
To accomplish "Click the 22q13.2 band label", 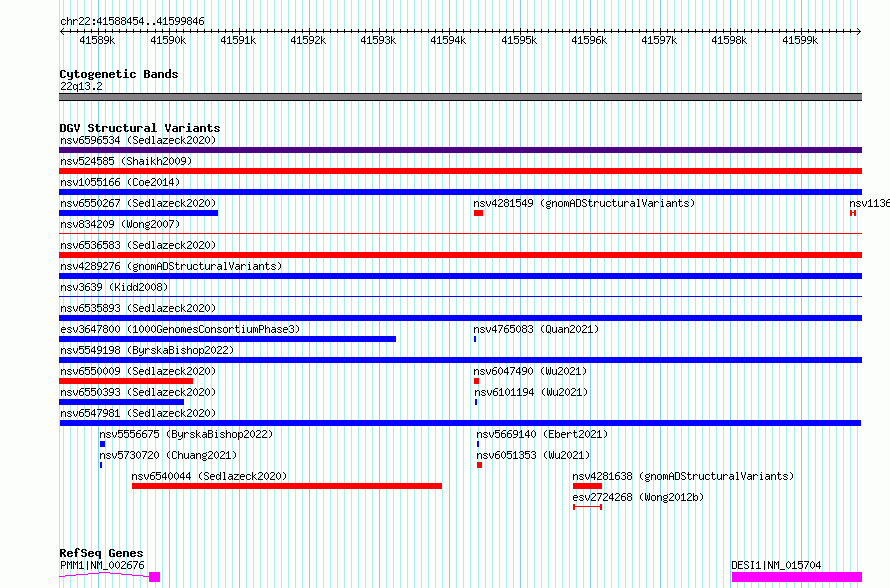I will click(81, 86).
